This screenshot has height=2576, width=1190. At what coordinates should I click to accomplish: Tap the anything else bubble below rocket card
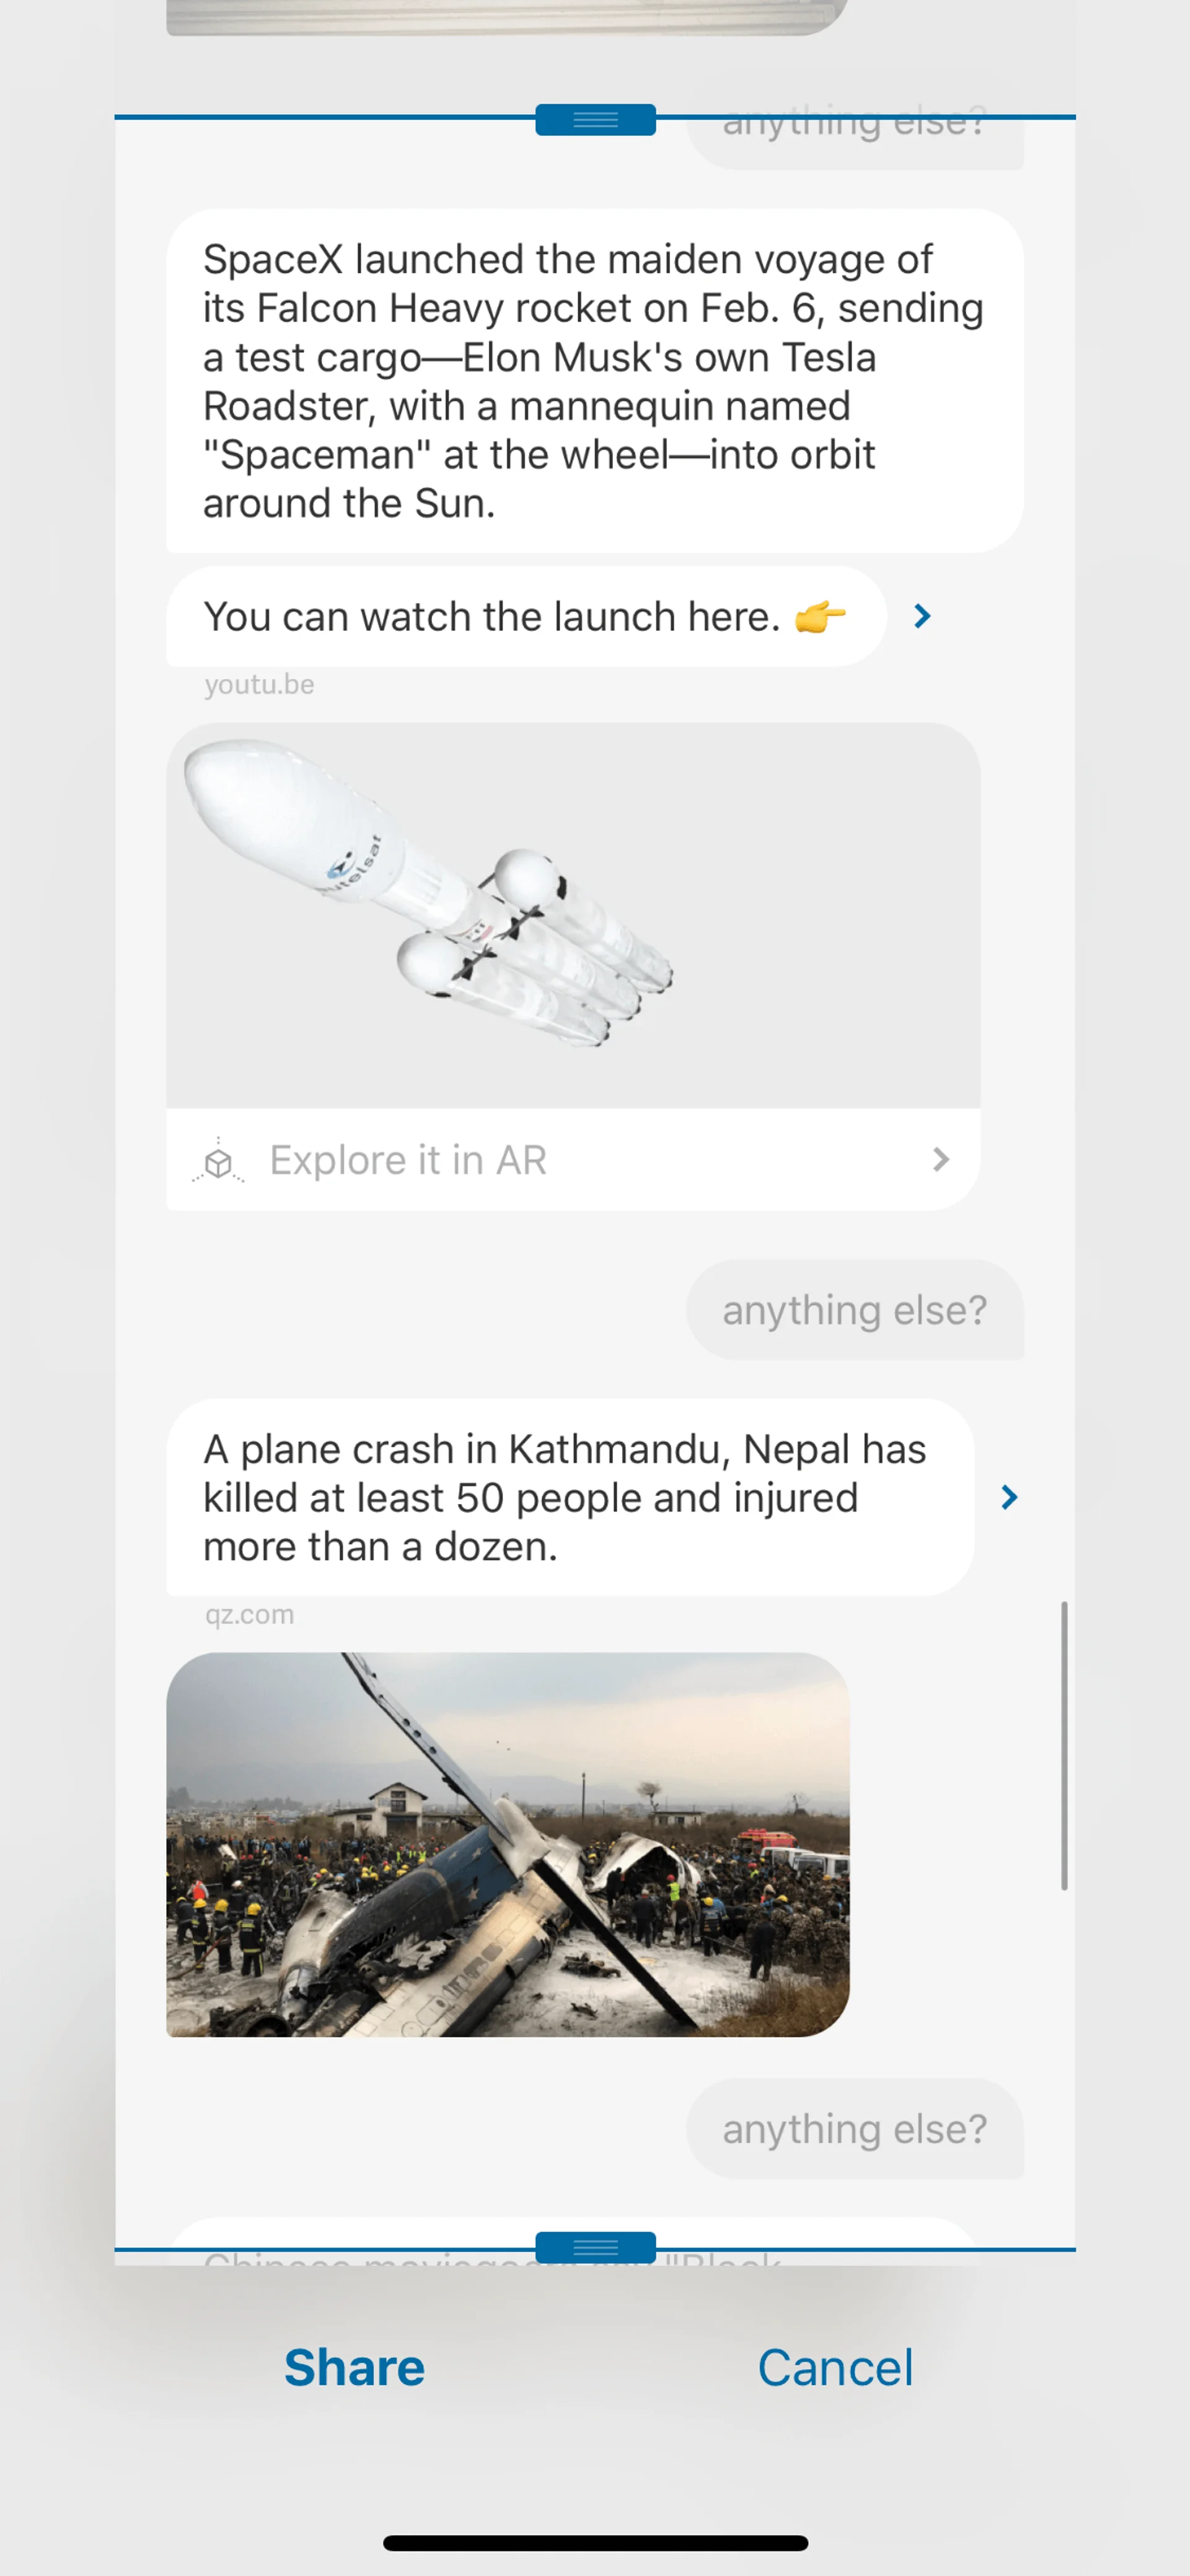tap(855, 1310)
